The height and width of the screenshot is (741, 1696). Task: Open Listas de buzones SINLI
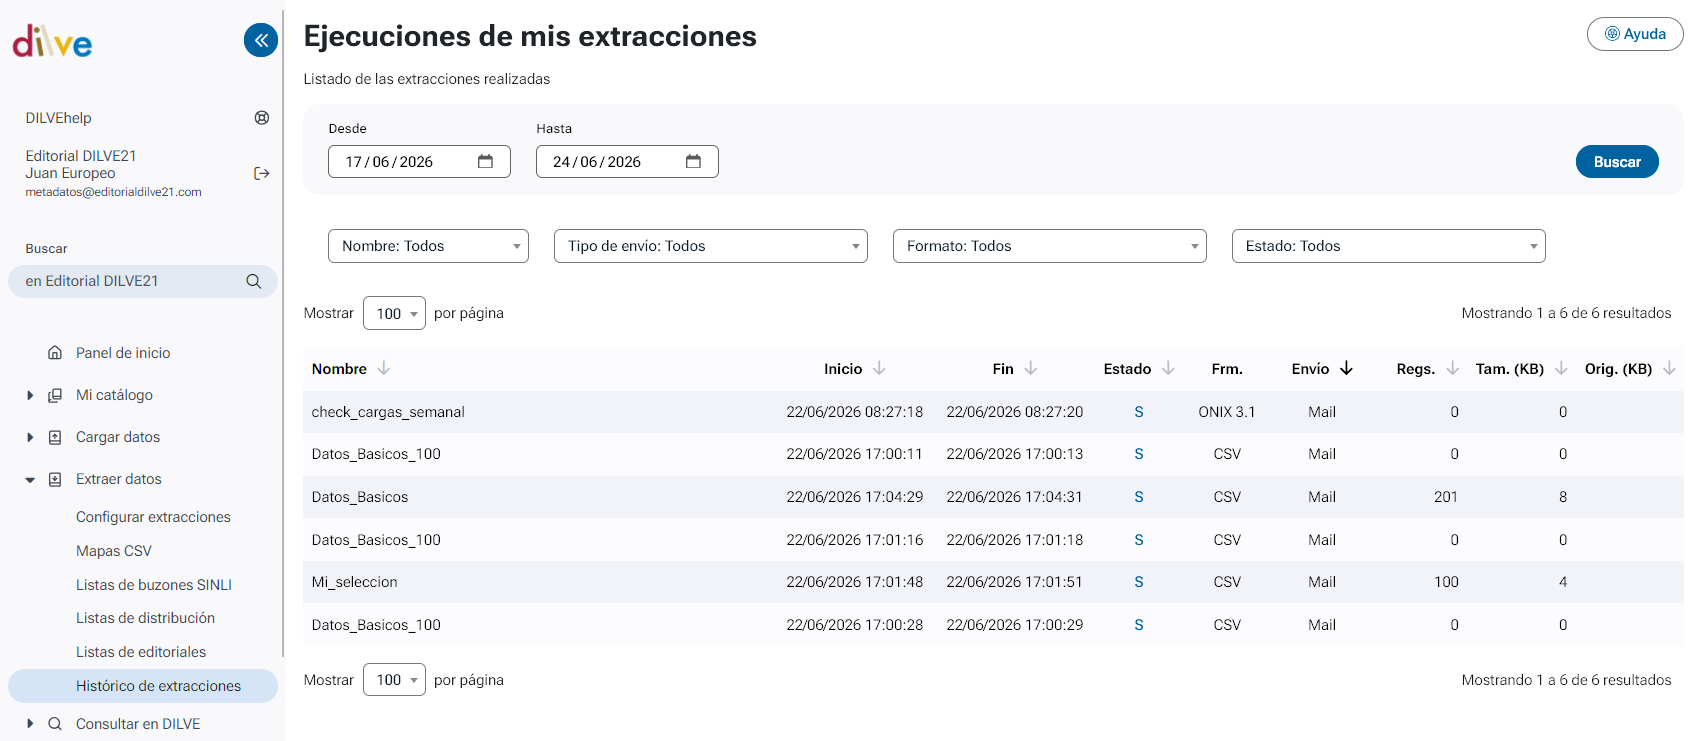(x=154, y=585)
